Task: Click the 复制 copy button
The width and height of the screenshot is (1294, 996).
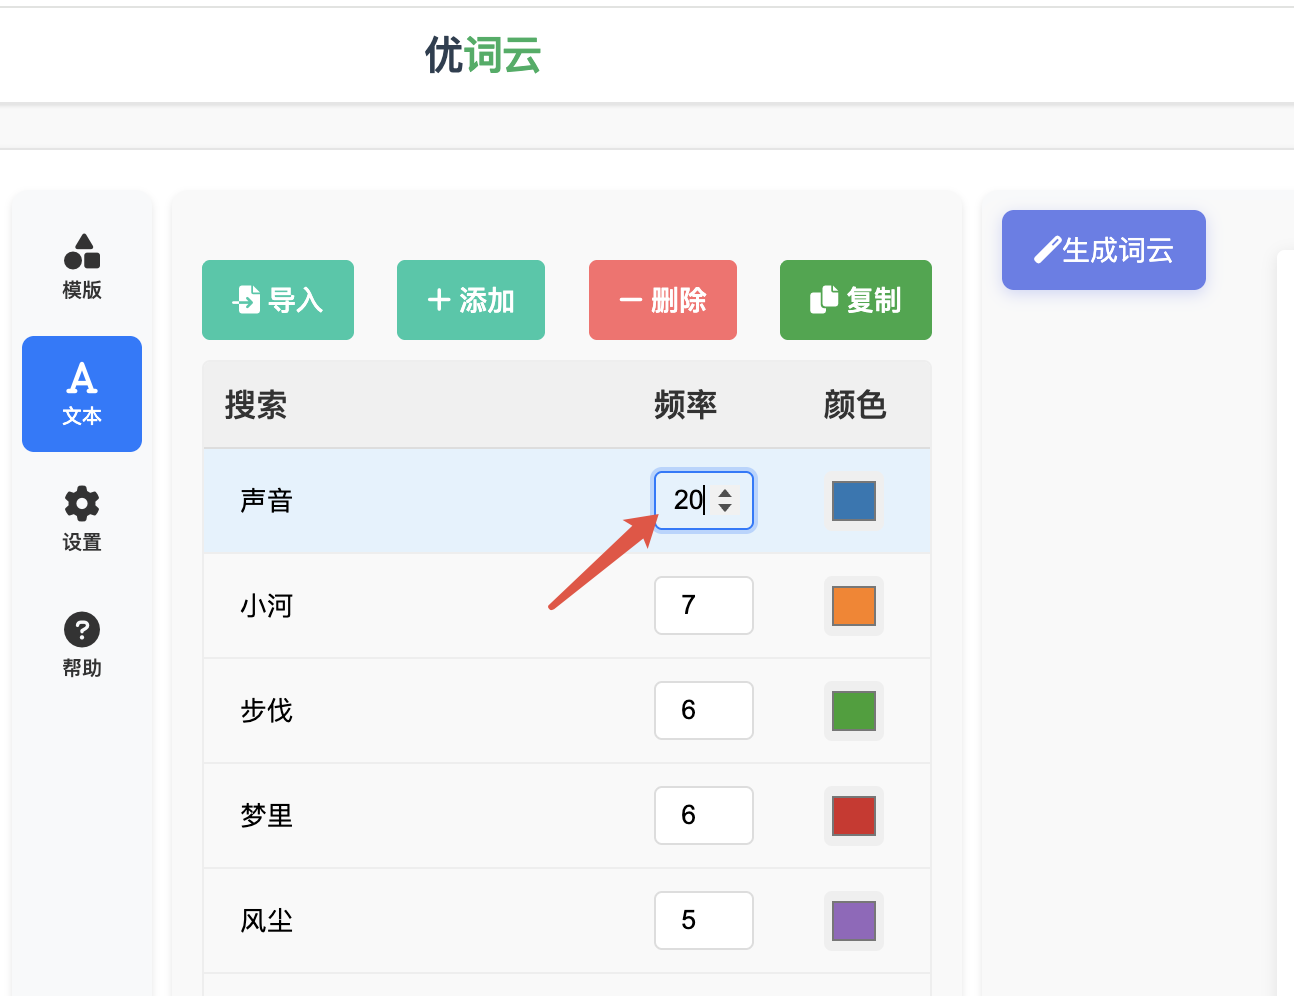Action: [x=855, y=299]
